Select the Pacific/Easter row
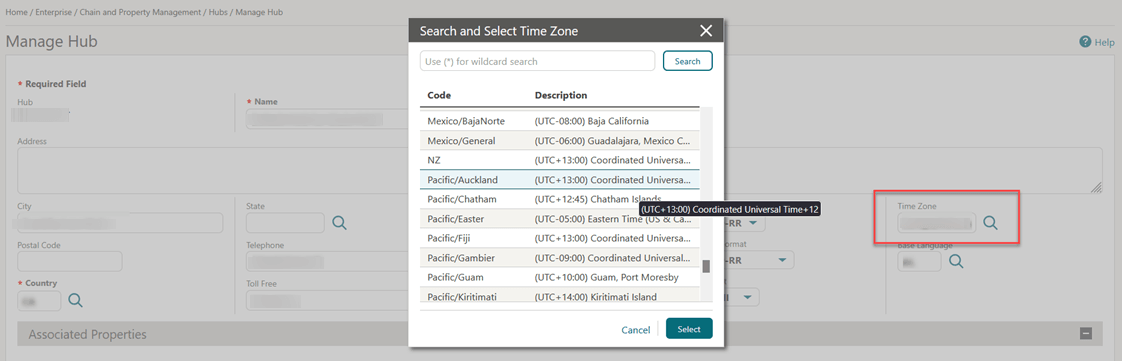 tap(560, 218)
